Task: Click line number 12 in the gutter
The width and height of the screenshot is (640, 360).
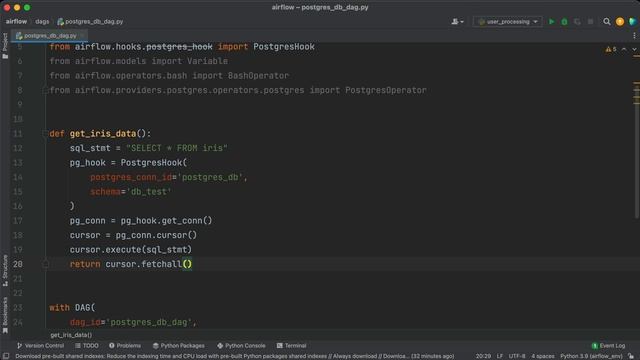Action: (18, 148)
